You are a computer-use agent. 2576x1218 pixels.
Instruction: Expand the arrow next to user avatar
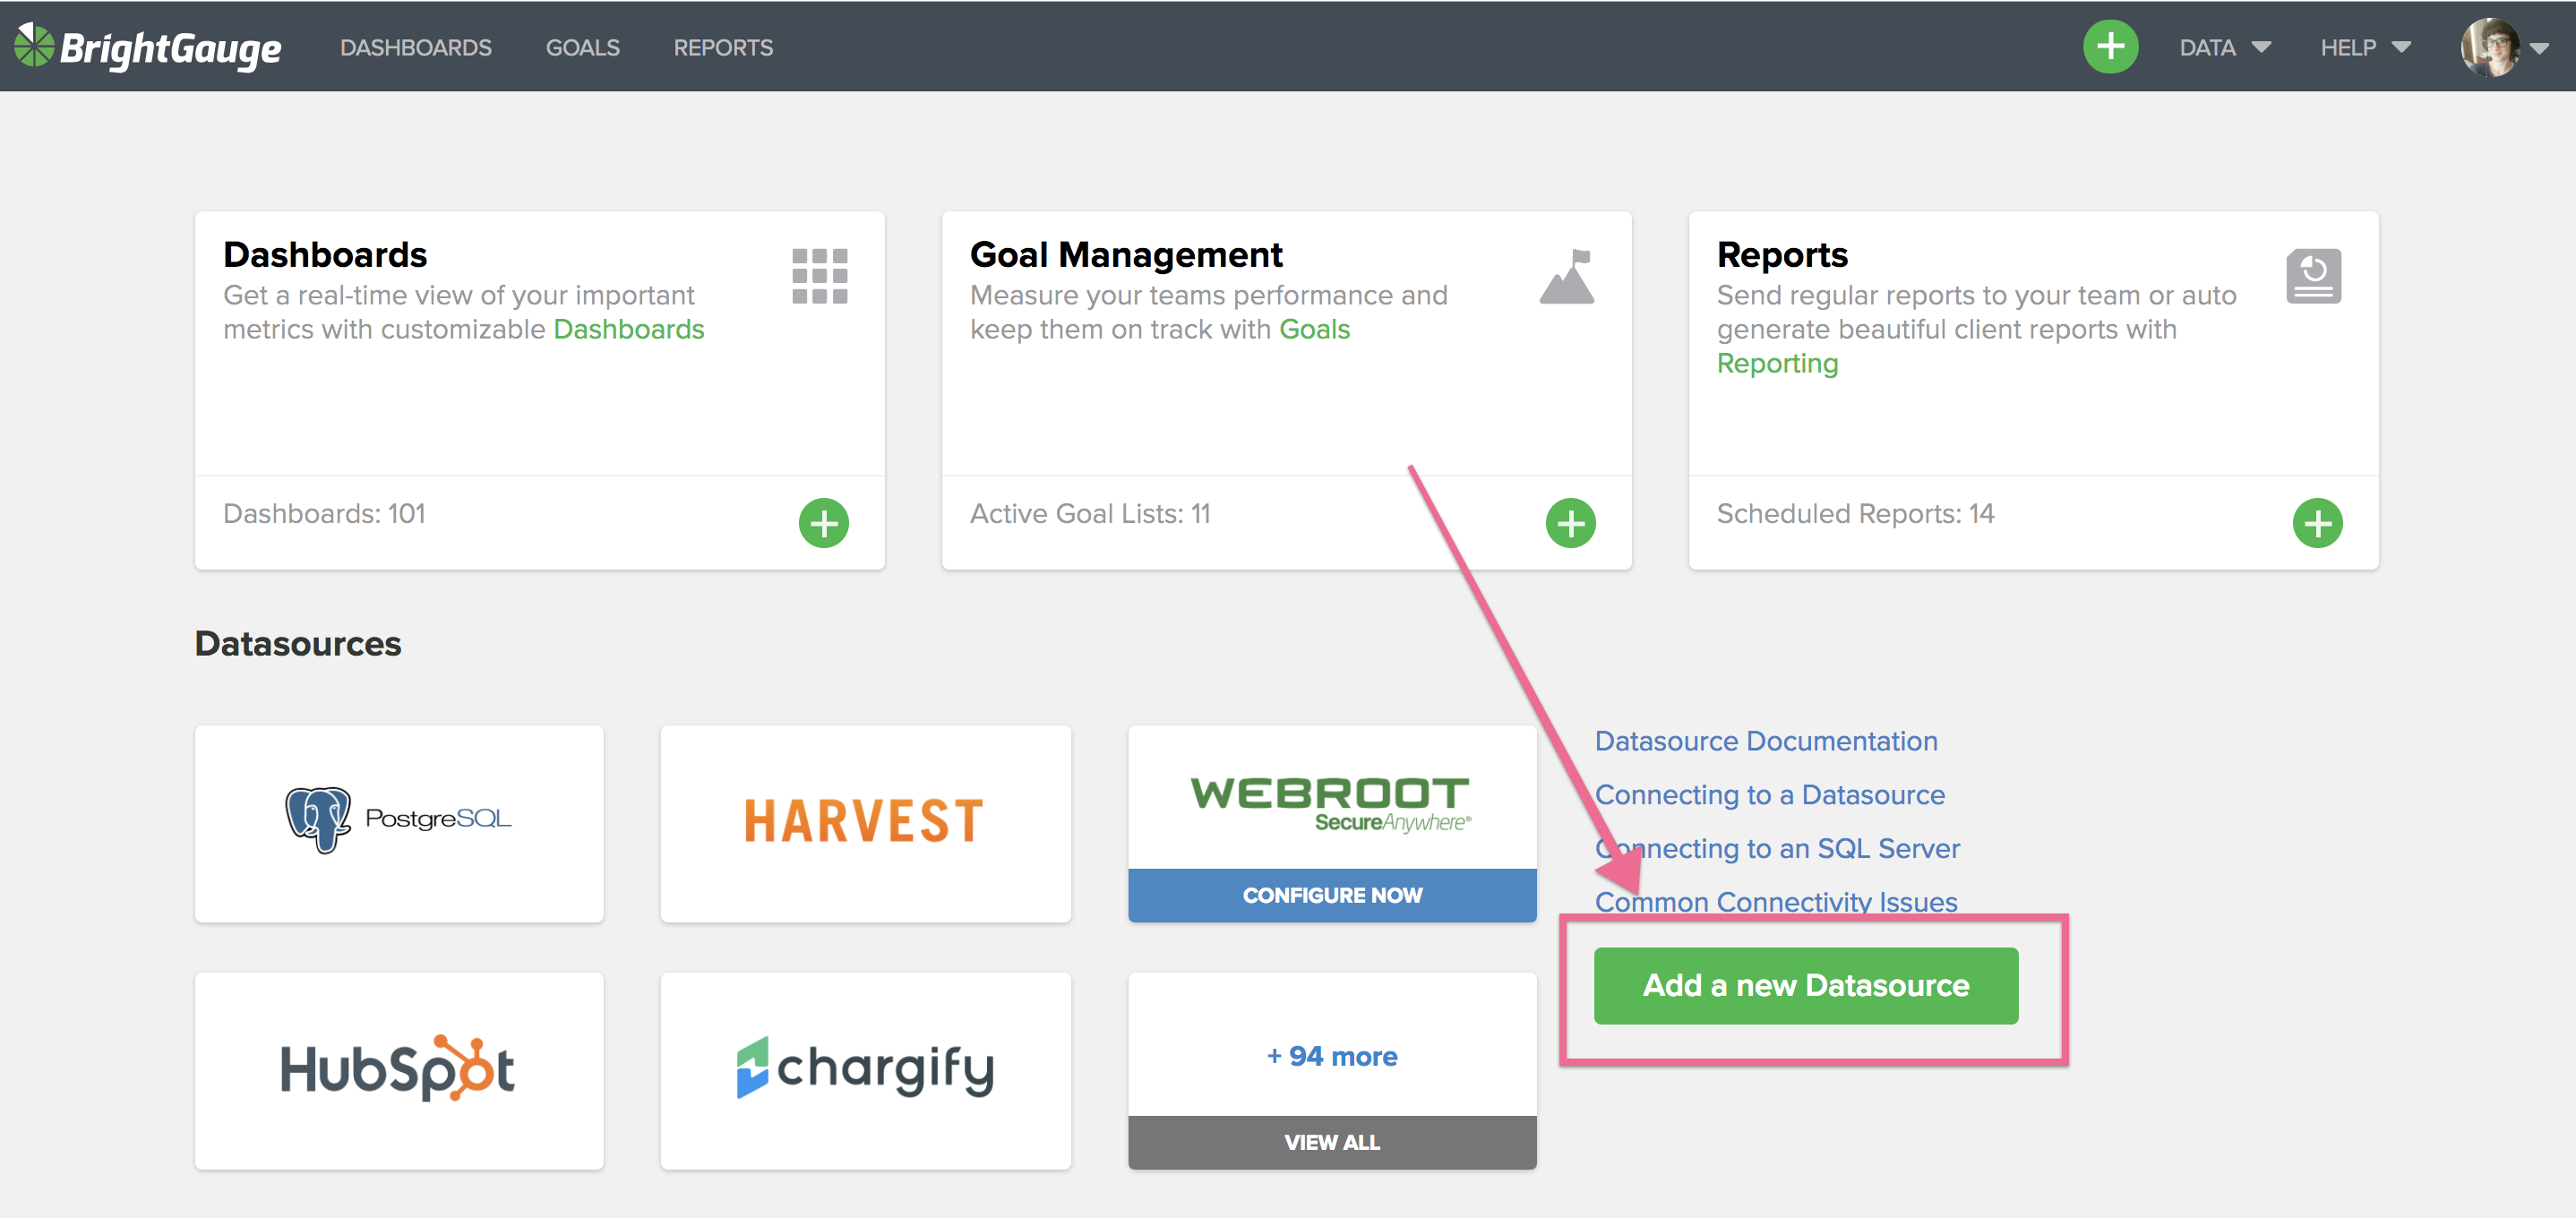[2540, 48]
